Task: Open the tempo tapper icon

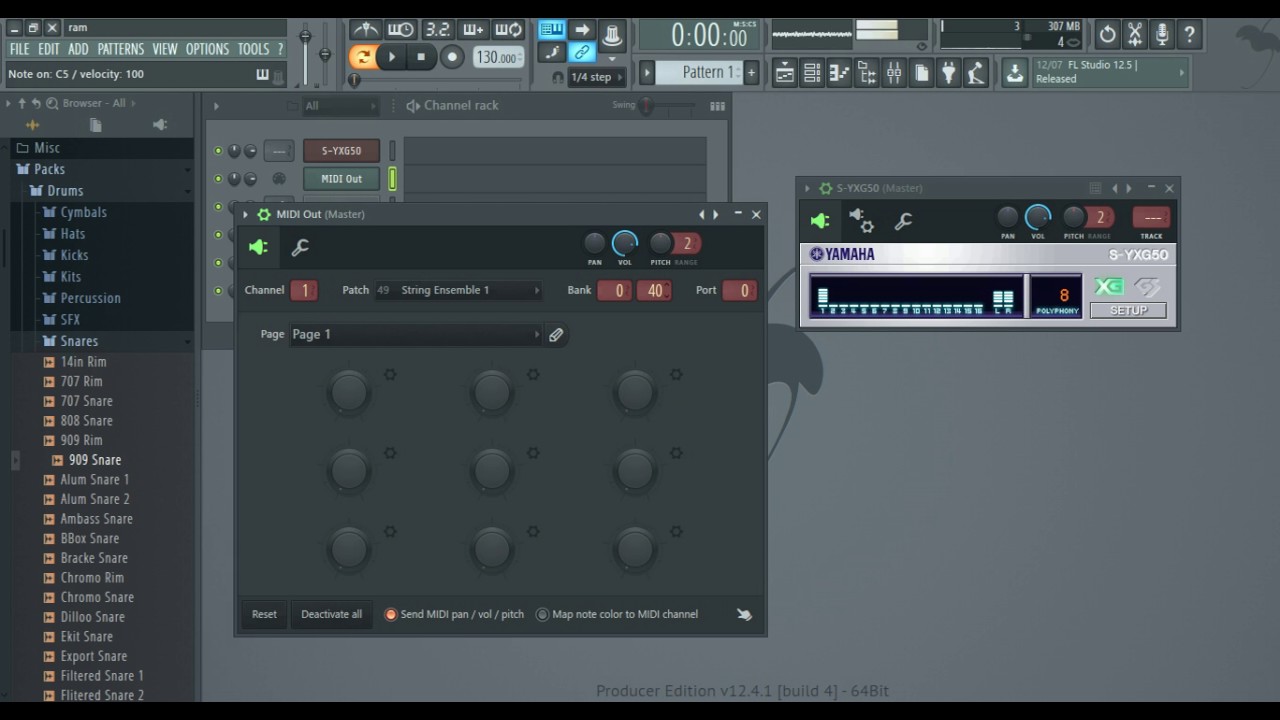Action: click(975, 72)
